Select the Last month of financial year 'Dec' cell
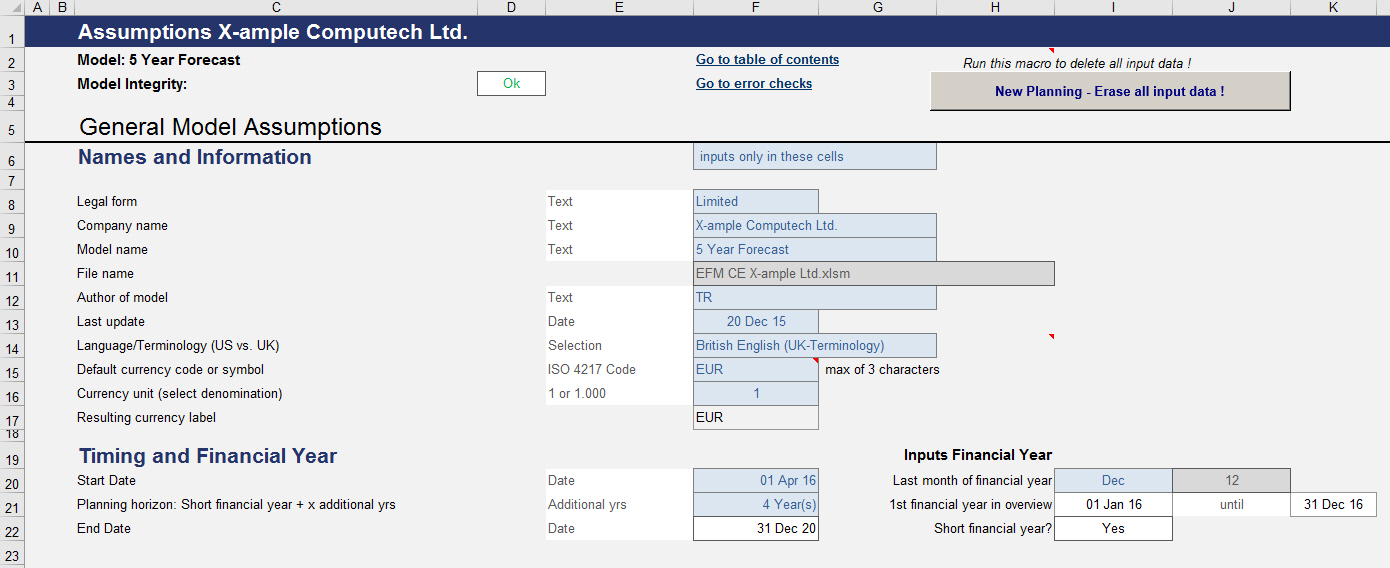1390x568 pixels. pyautogui.click(x=1113, y=481)
